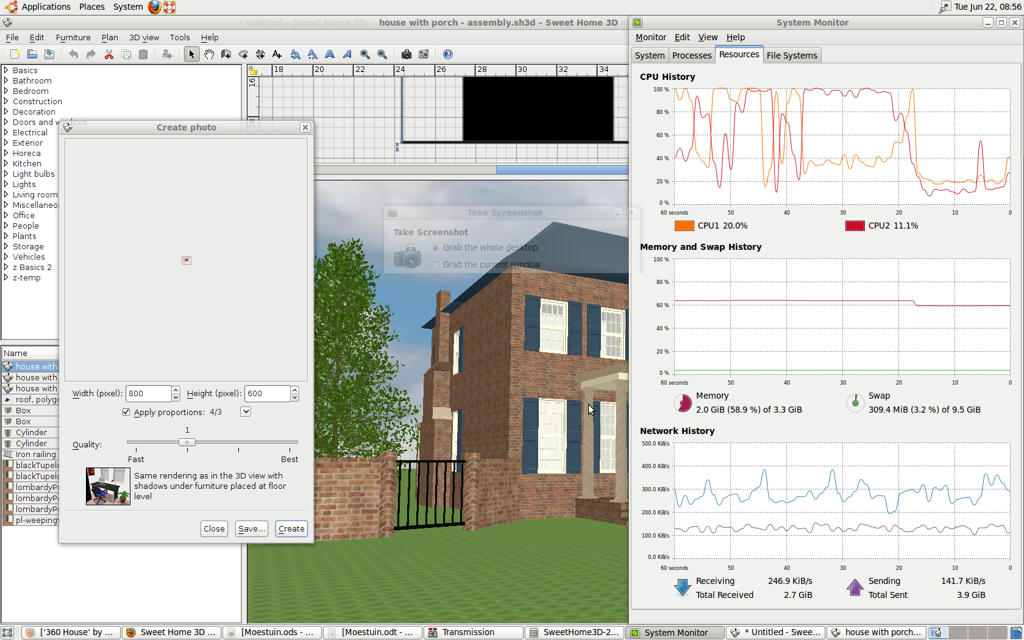Select the Grab the current window option
Viewport: 1024px width, 640px height.
[436, 265]
